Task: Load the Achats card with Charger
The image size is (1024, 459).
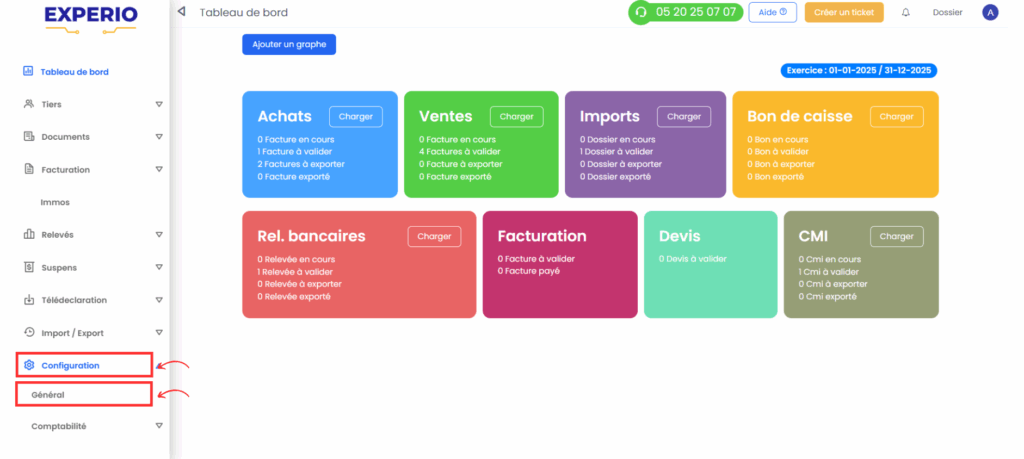Action: pyautogui.click(x=355, y=116)
